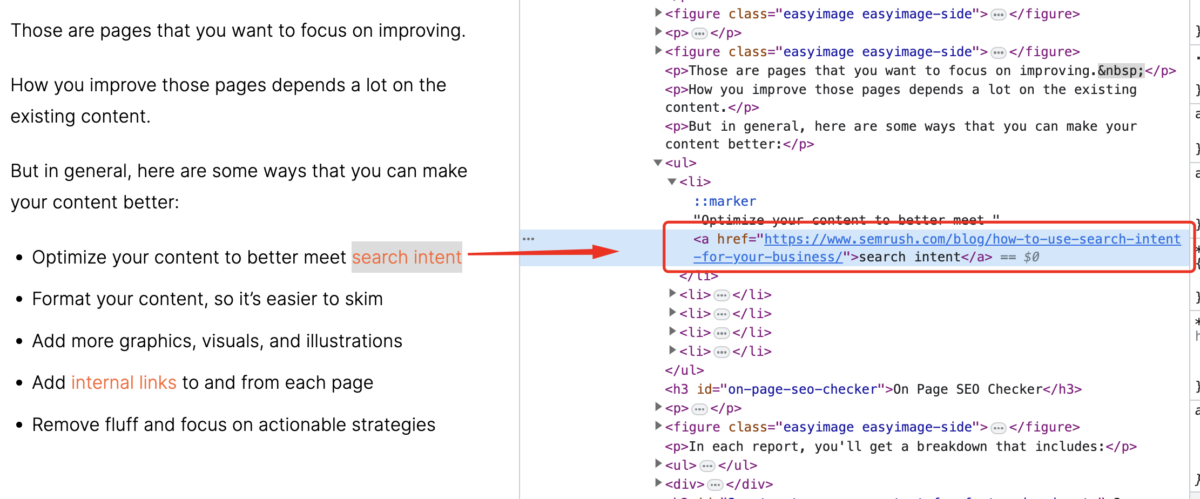The height and width of the screenshot is (499, 1200).
Task: Collapse the <ul> node in the DOM tree
Action: point(658,163)
